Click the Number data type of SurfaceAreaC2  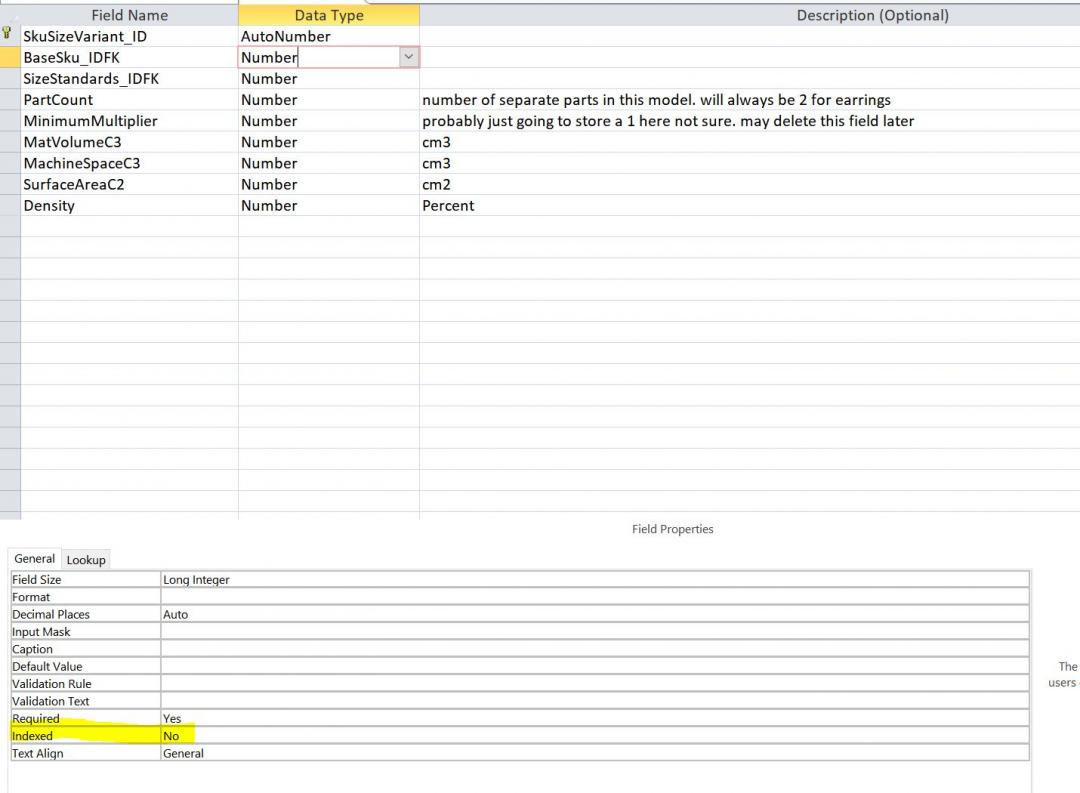click(329, 185)
